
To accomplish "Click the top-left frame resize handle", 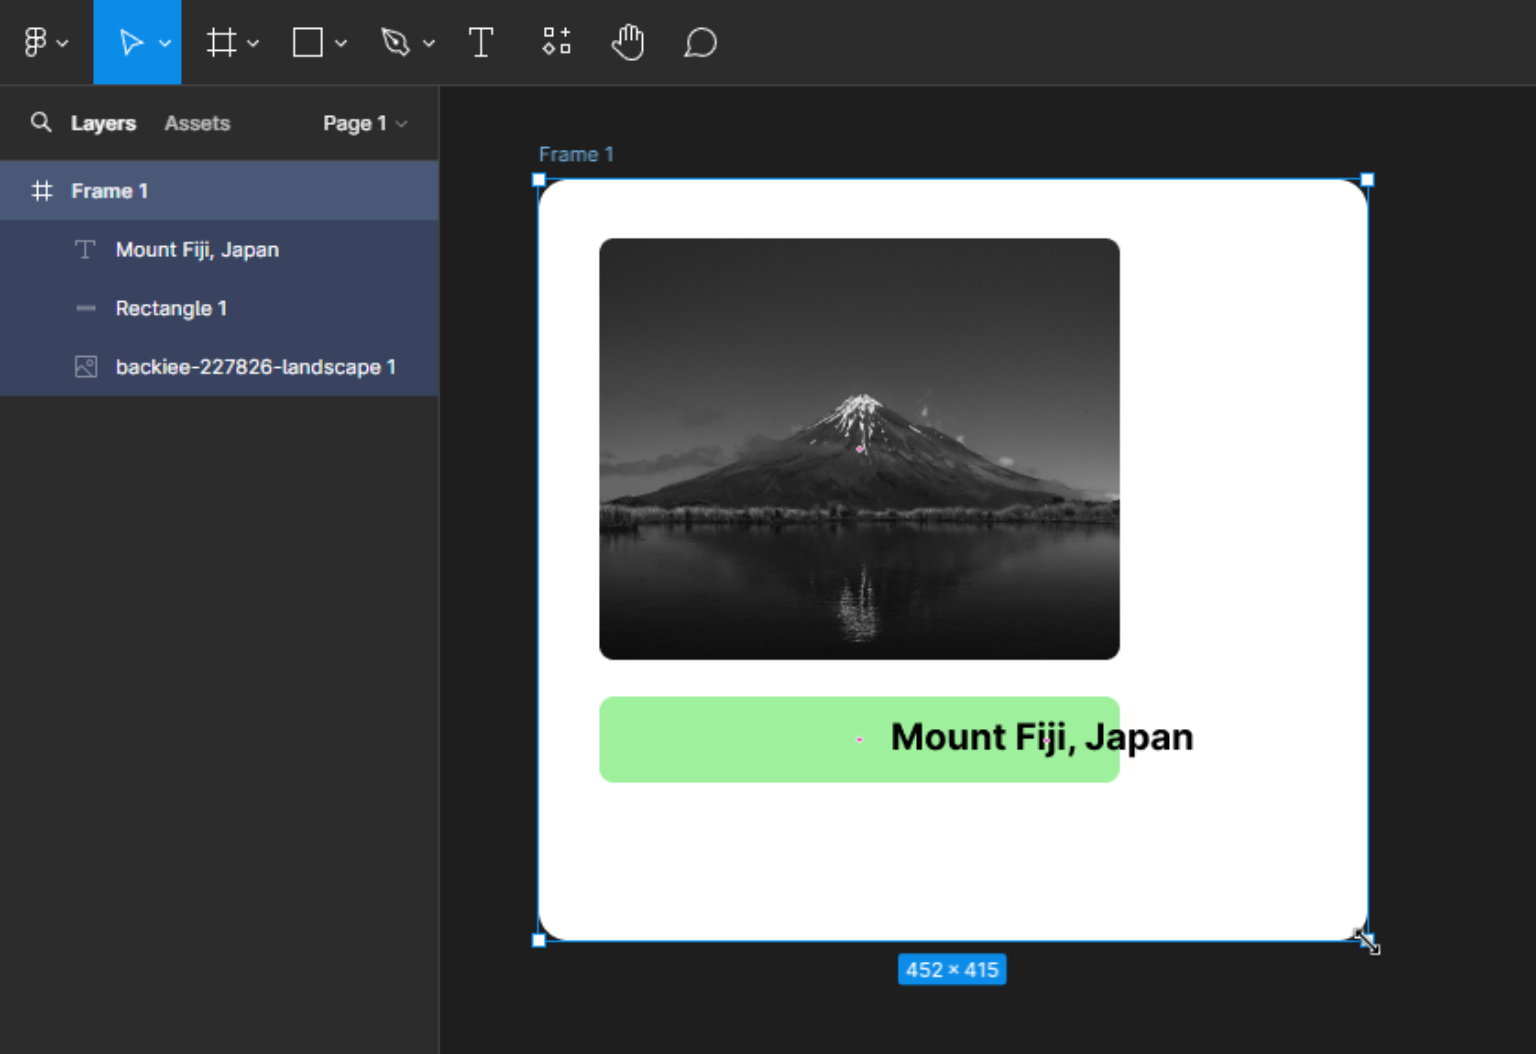I will pyautogui.click(x=539, y=180).
